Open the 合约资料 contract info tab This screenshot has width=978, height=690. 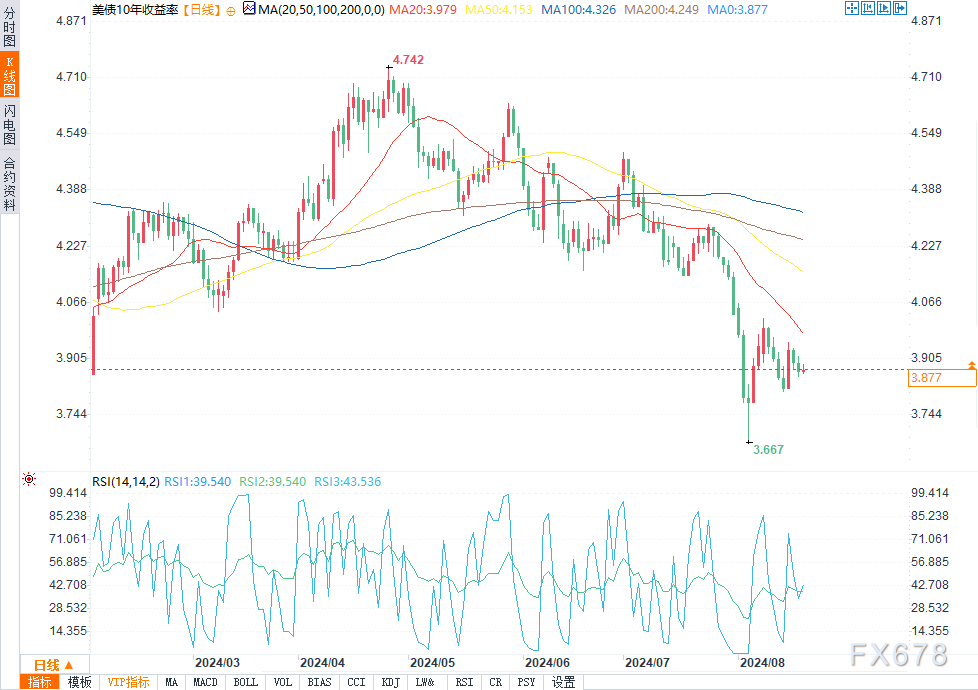tap(9, 183)
